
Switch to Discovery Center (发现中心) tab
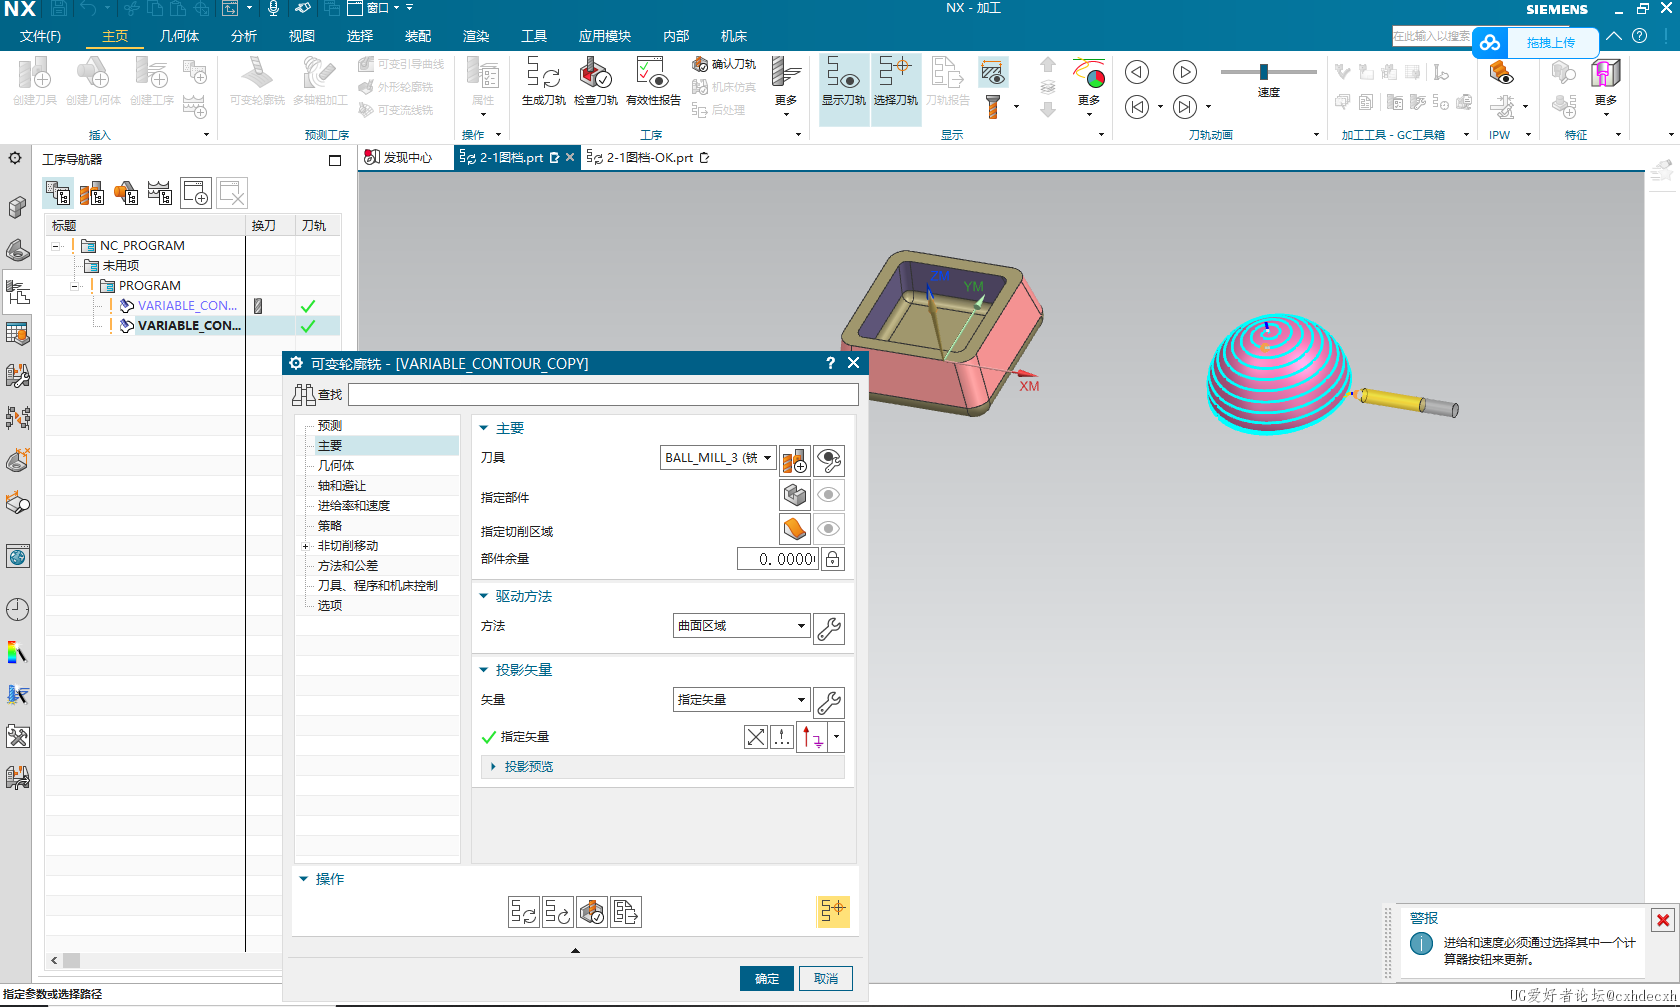click(x=399, y=158)
